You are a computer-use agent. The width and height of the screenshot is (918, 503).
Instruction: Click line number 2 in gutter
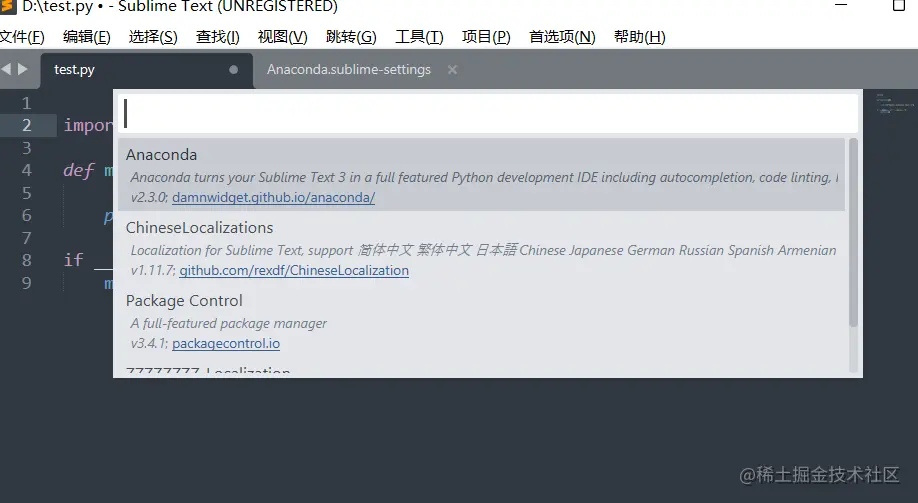click(26, 125)
